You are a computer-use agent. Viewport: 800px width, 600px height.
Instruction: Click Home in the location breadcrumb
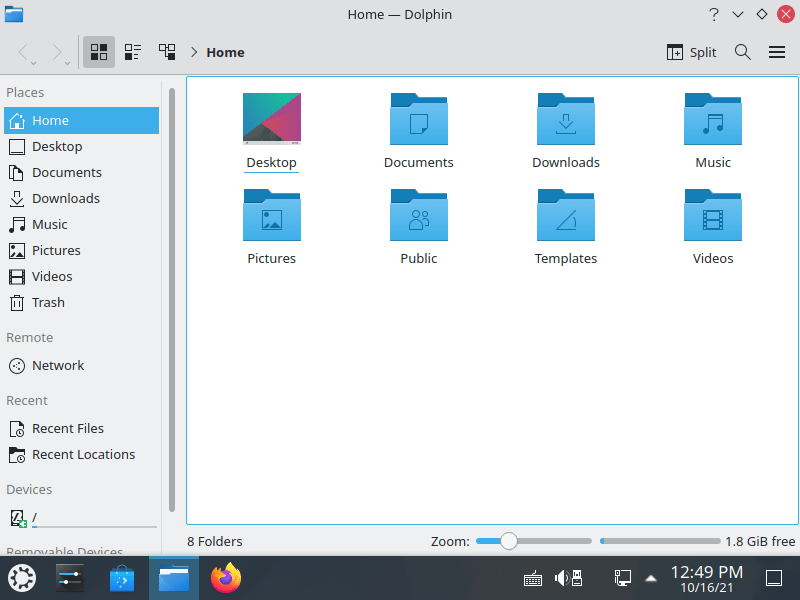point(226,53)
